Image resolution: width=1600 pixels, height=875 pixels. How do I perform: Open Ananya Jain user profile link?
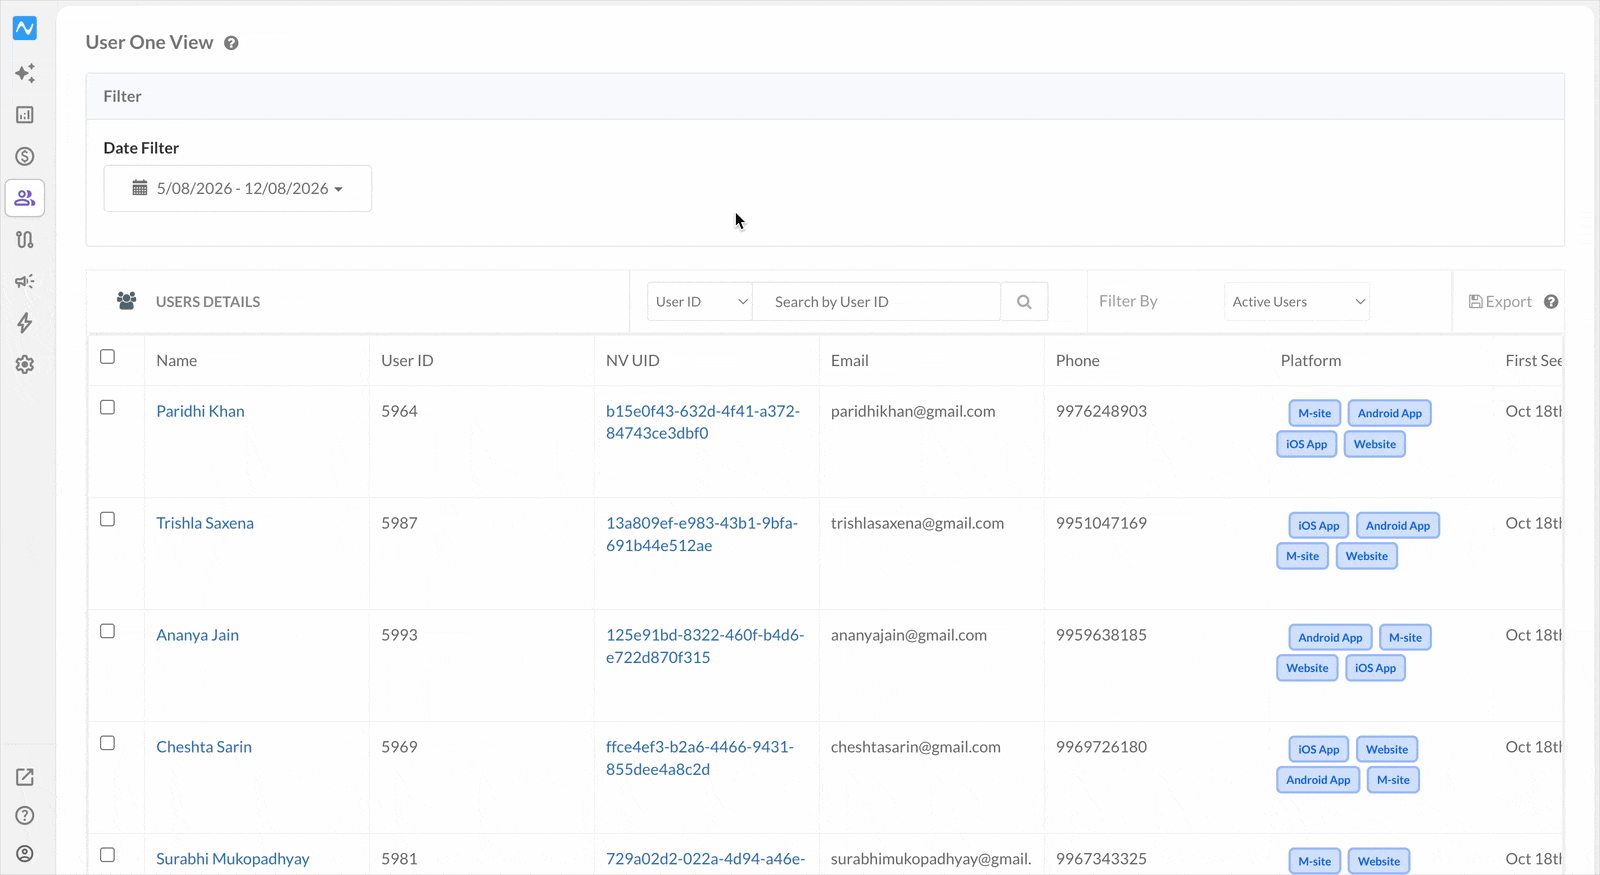pos(197,635)
